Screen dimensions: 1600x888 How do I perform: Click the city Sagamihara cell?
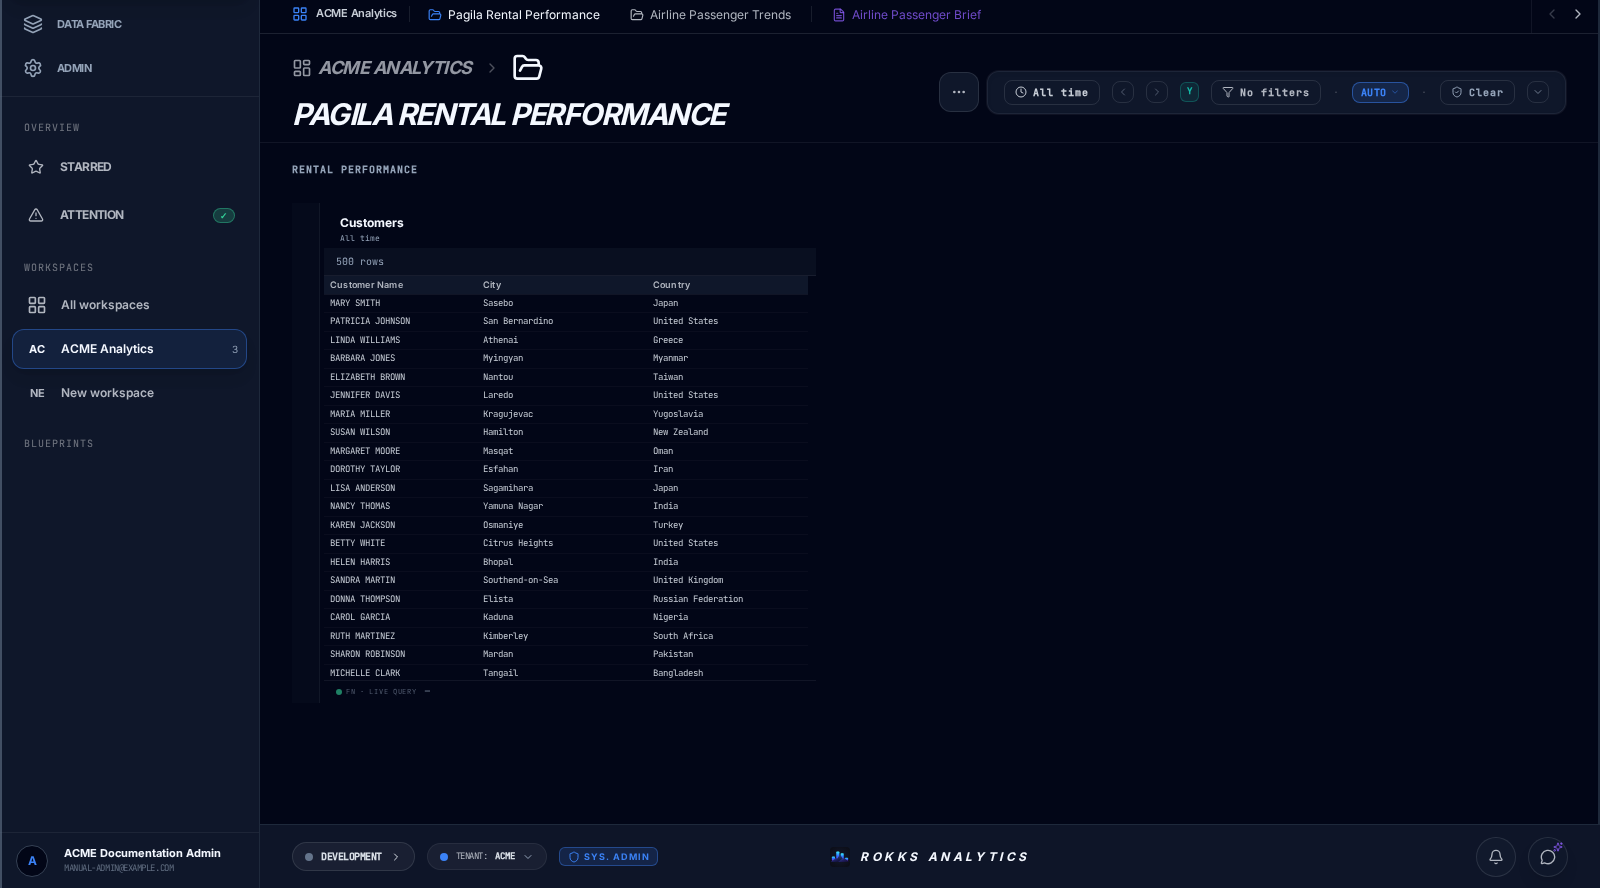[x=508, y=488]
